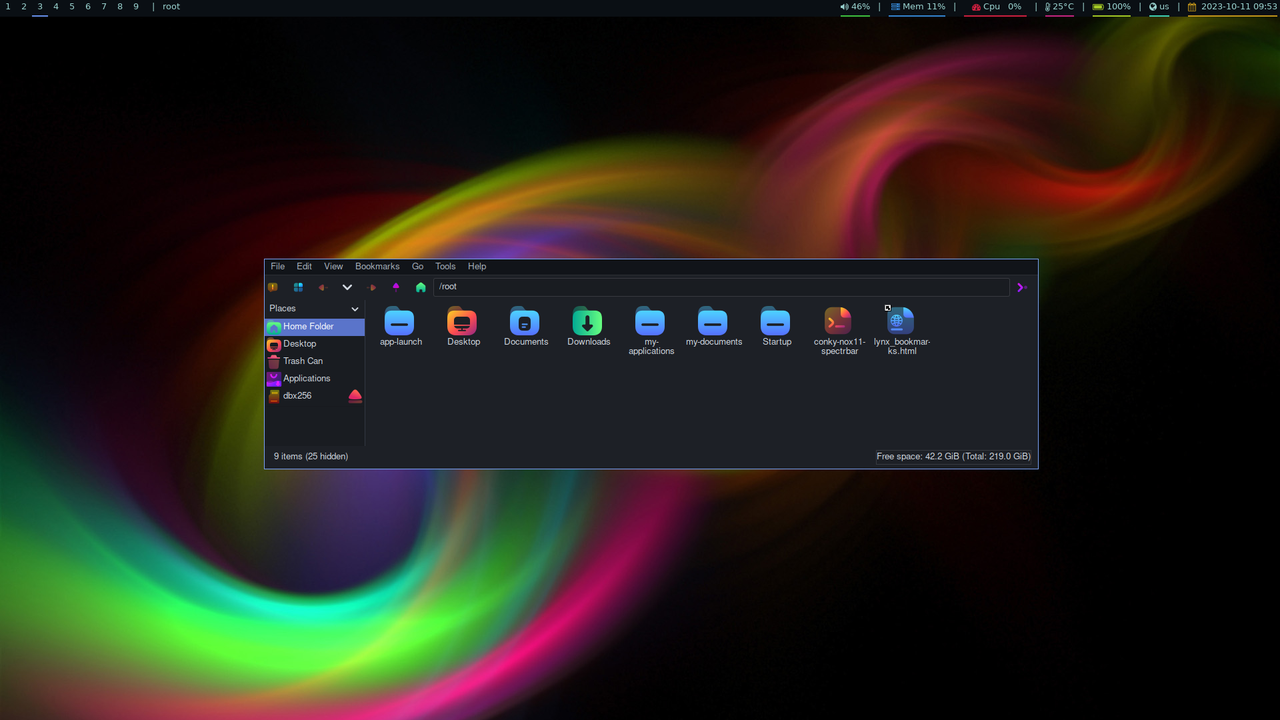Click the jump-to-path arrow button

1022,287
